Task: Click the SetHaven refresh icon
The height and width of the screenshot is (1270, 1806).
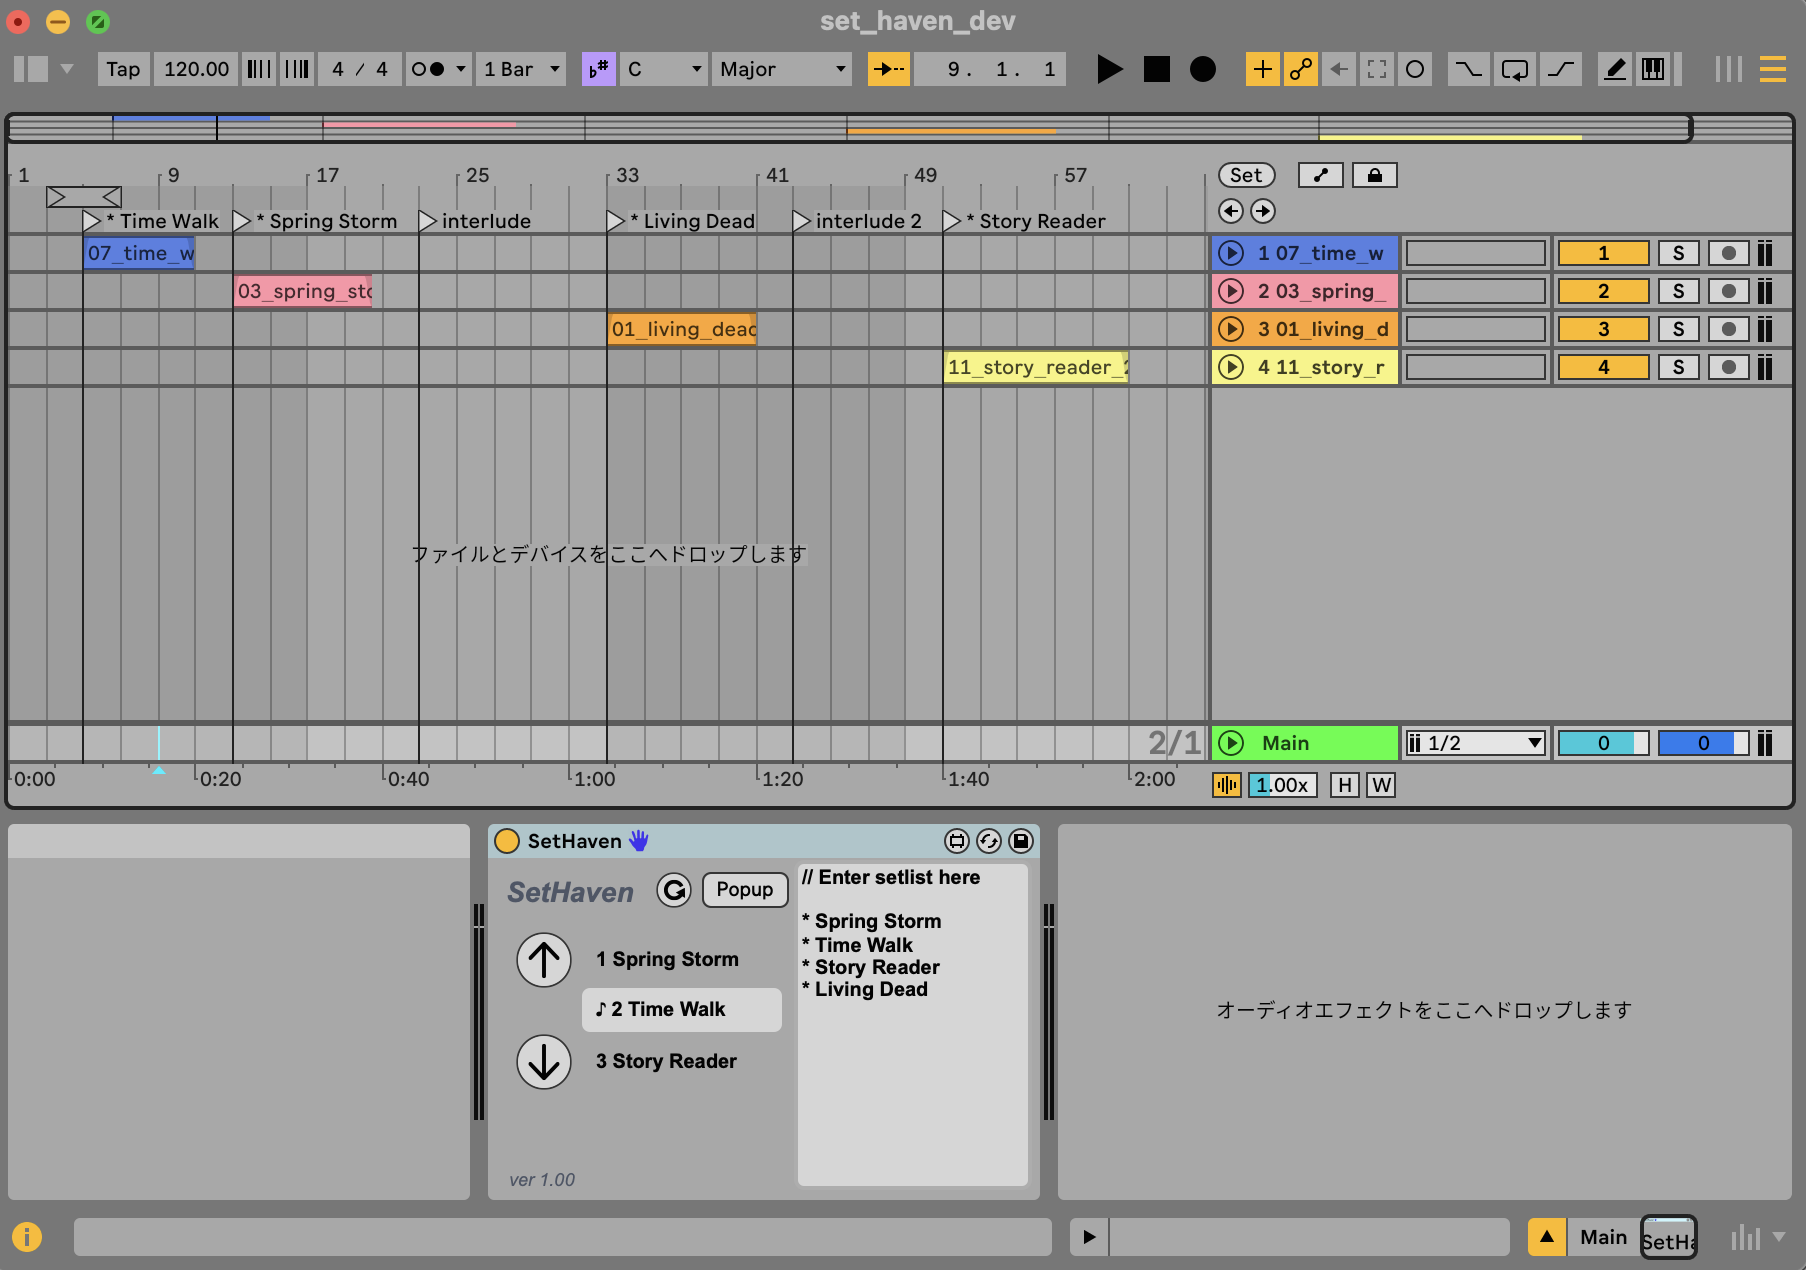Action: [x=674, y=890]
